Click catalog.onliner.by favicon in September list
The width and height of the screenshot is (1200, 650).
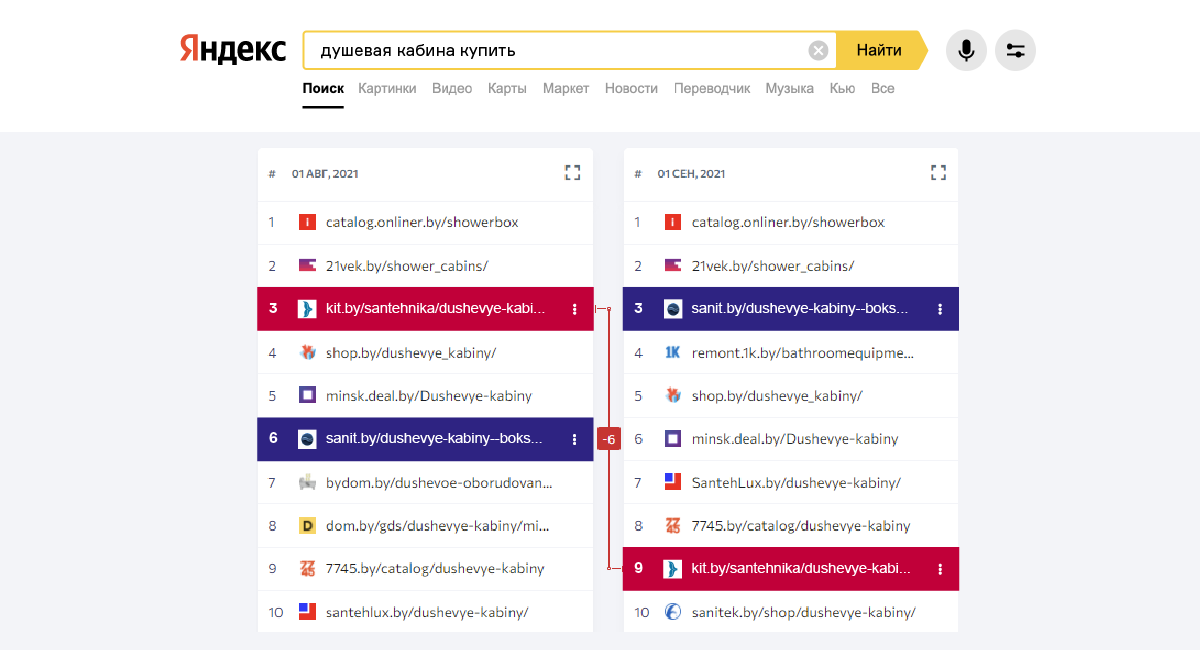(673, 222)
